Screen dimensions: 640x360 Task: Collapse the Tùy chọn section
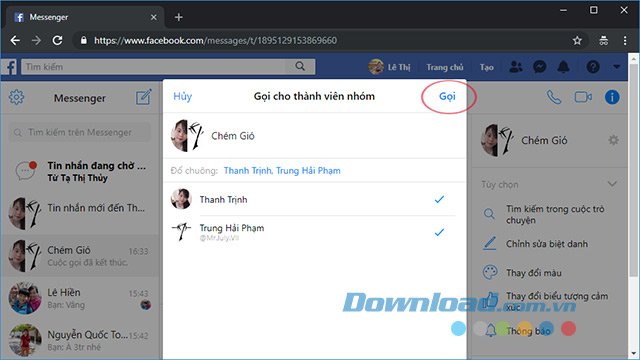[612, 184]
